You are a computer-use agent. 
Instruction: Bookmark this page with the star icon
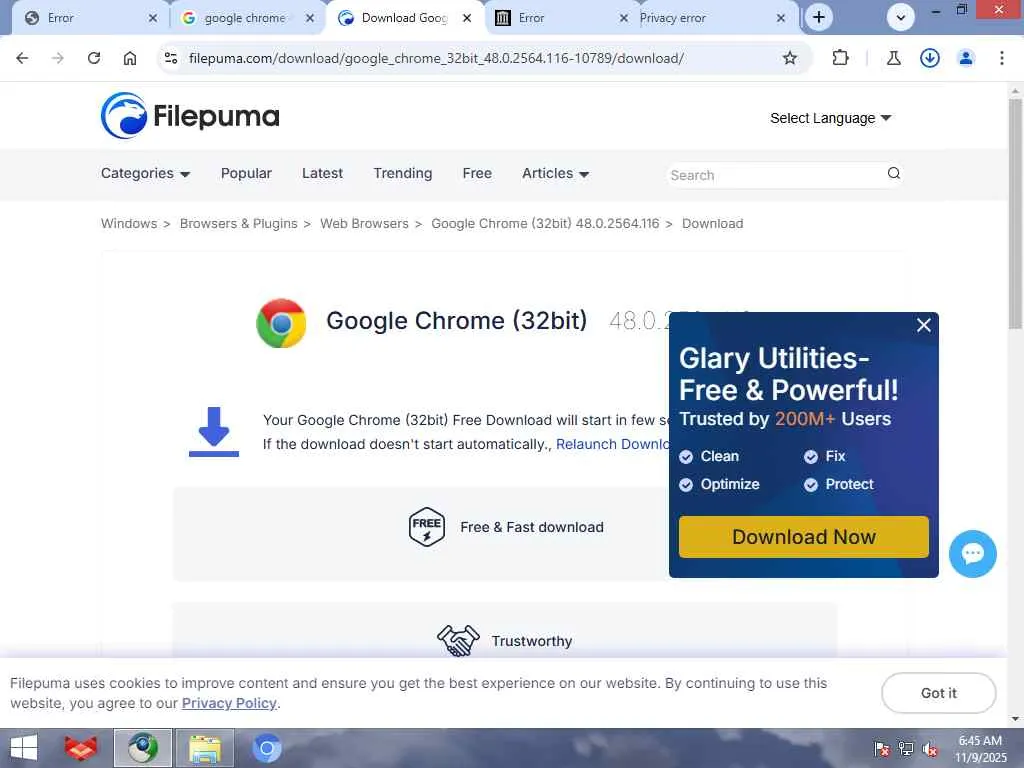coord(790,58)
